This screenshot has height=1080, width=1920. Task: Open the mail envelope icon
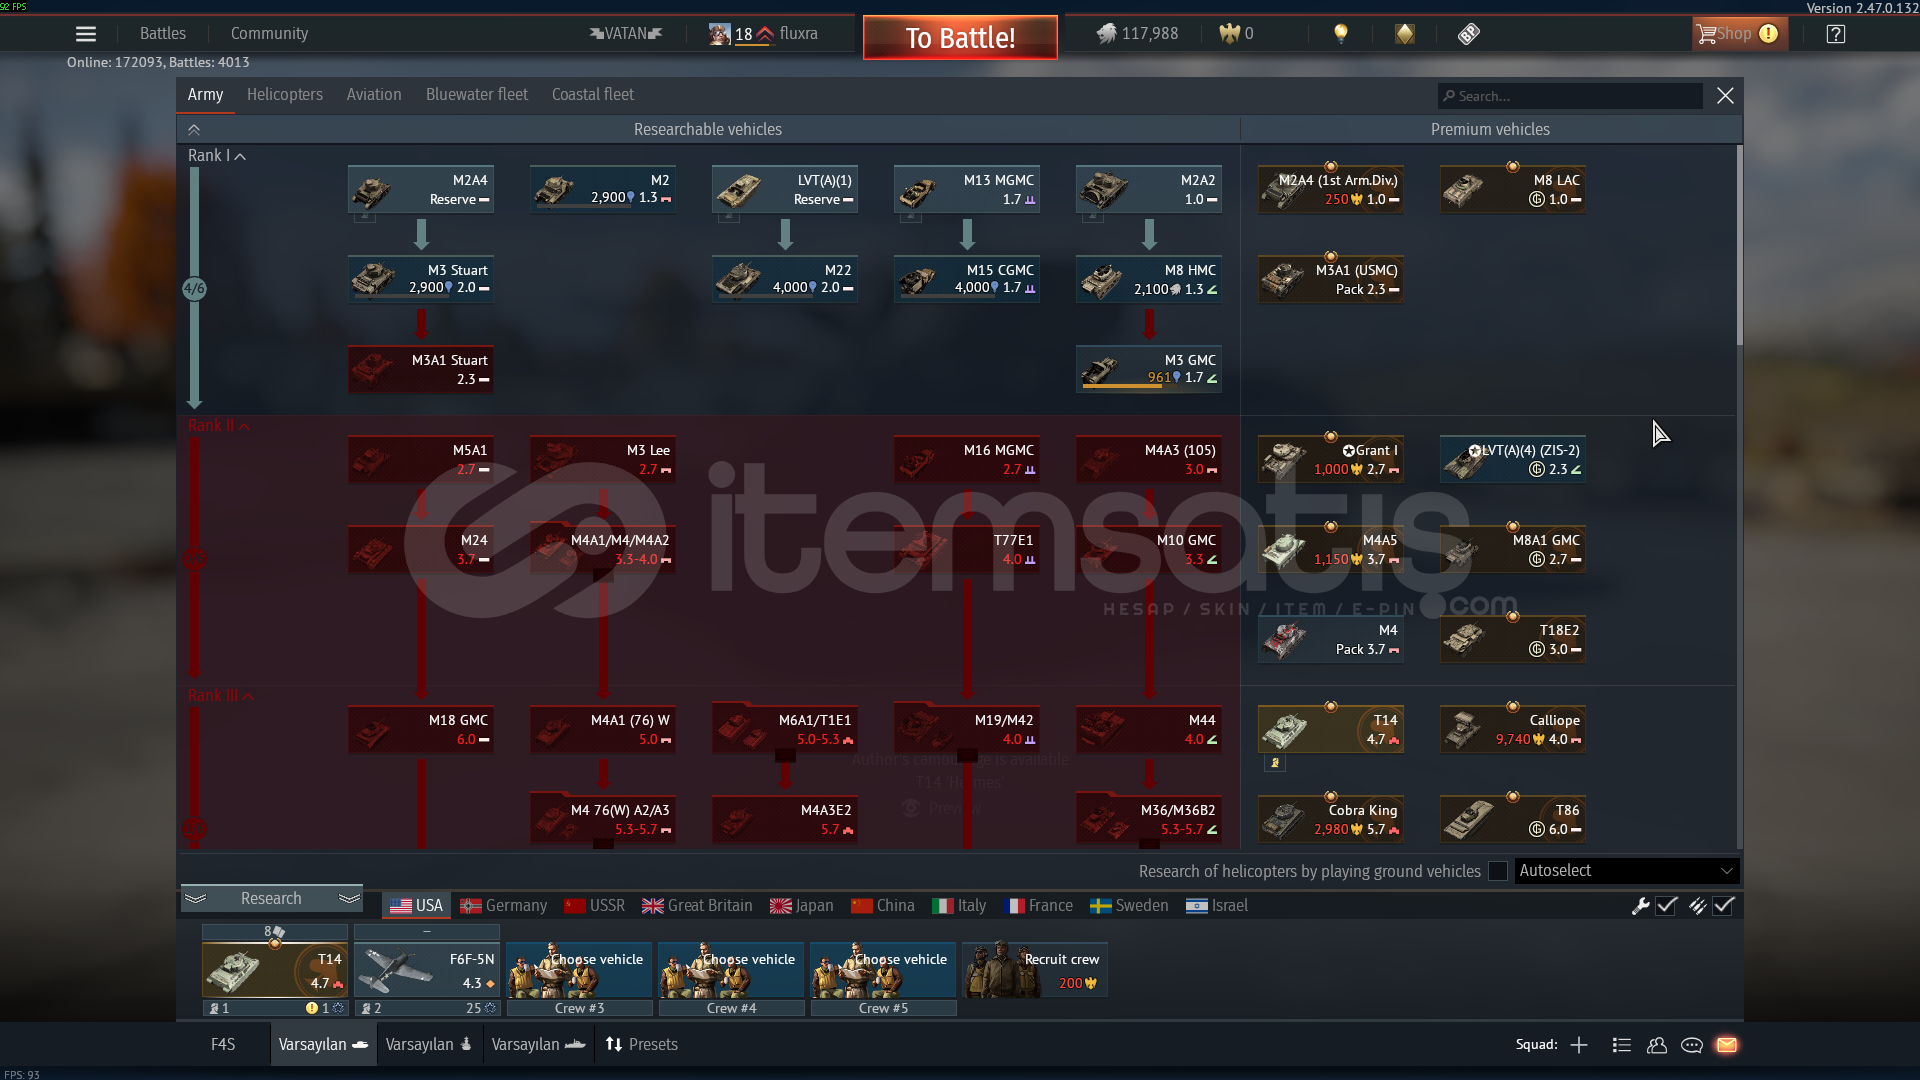click(1727, 1045)
